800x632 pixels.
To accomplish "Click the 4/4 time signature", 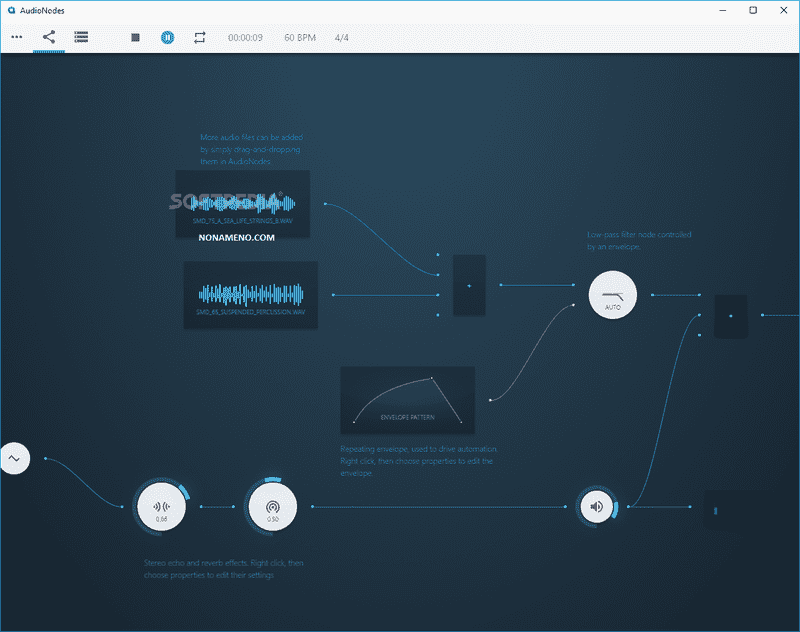I will pyautogui.click(x=341, y=38).
